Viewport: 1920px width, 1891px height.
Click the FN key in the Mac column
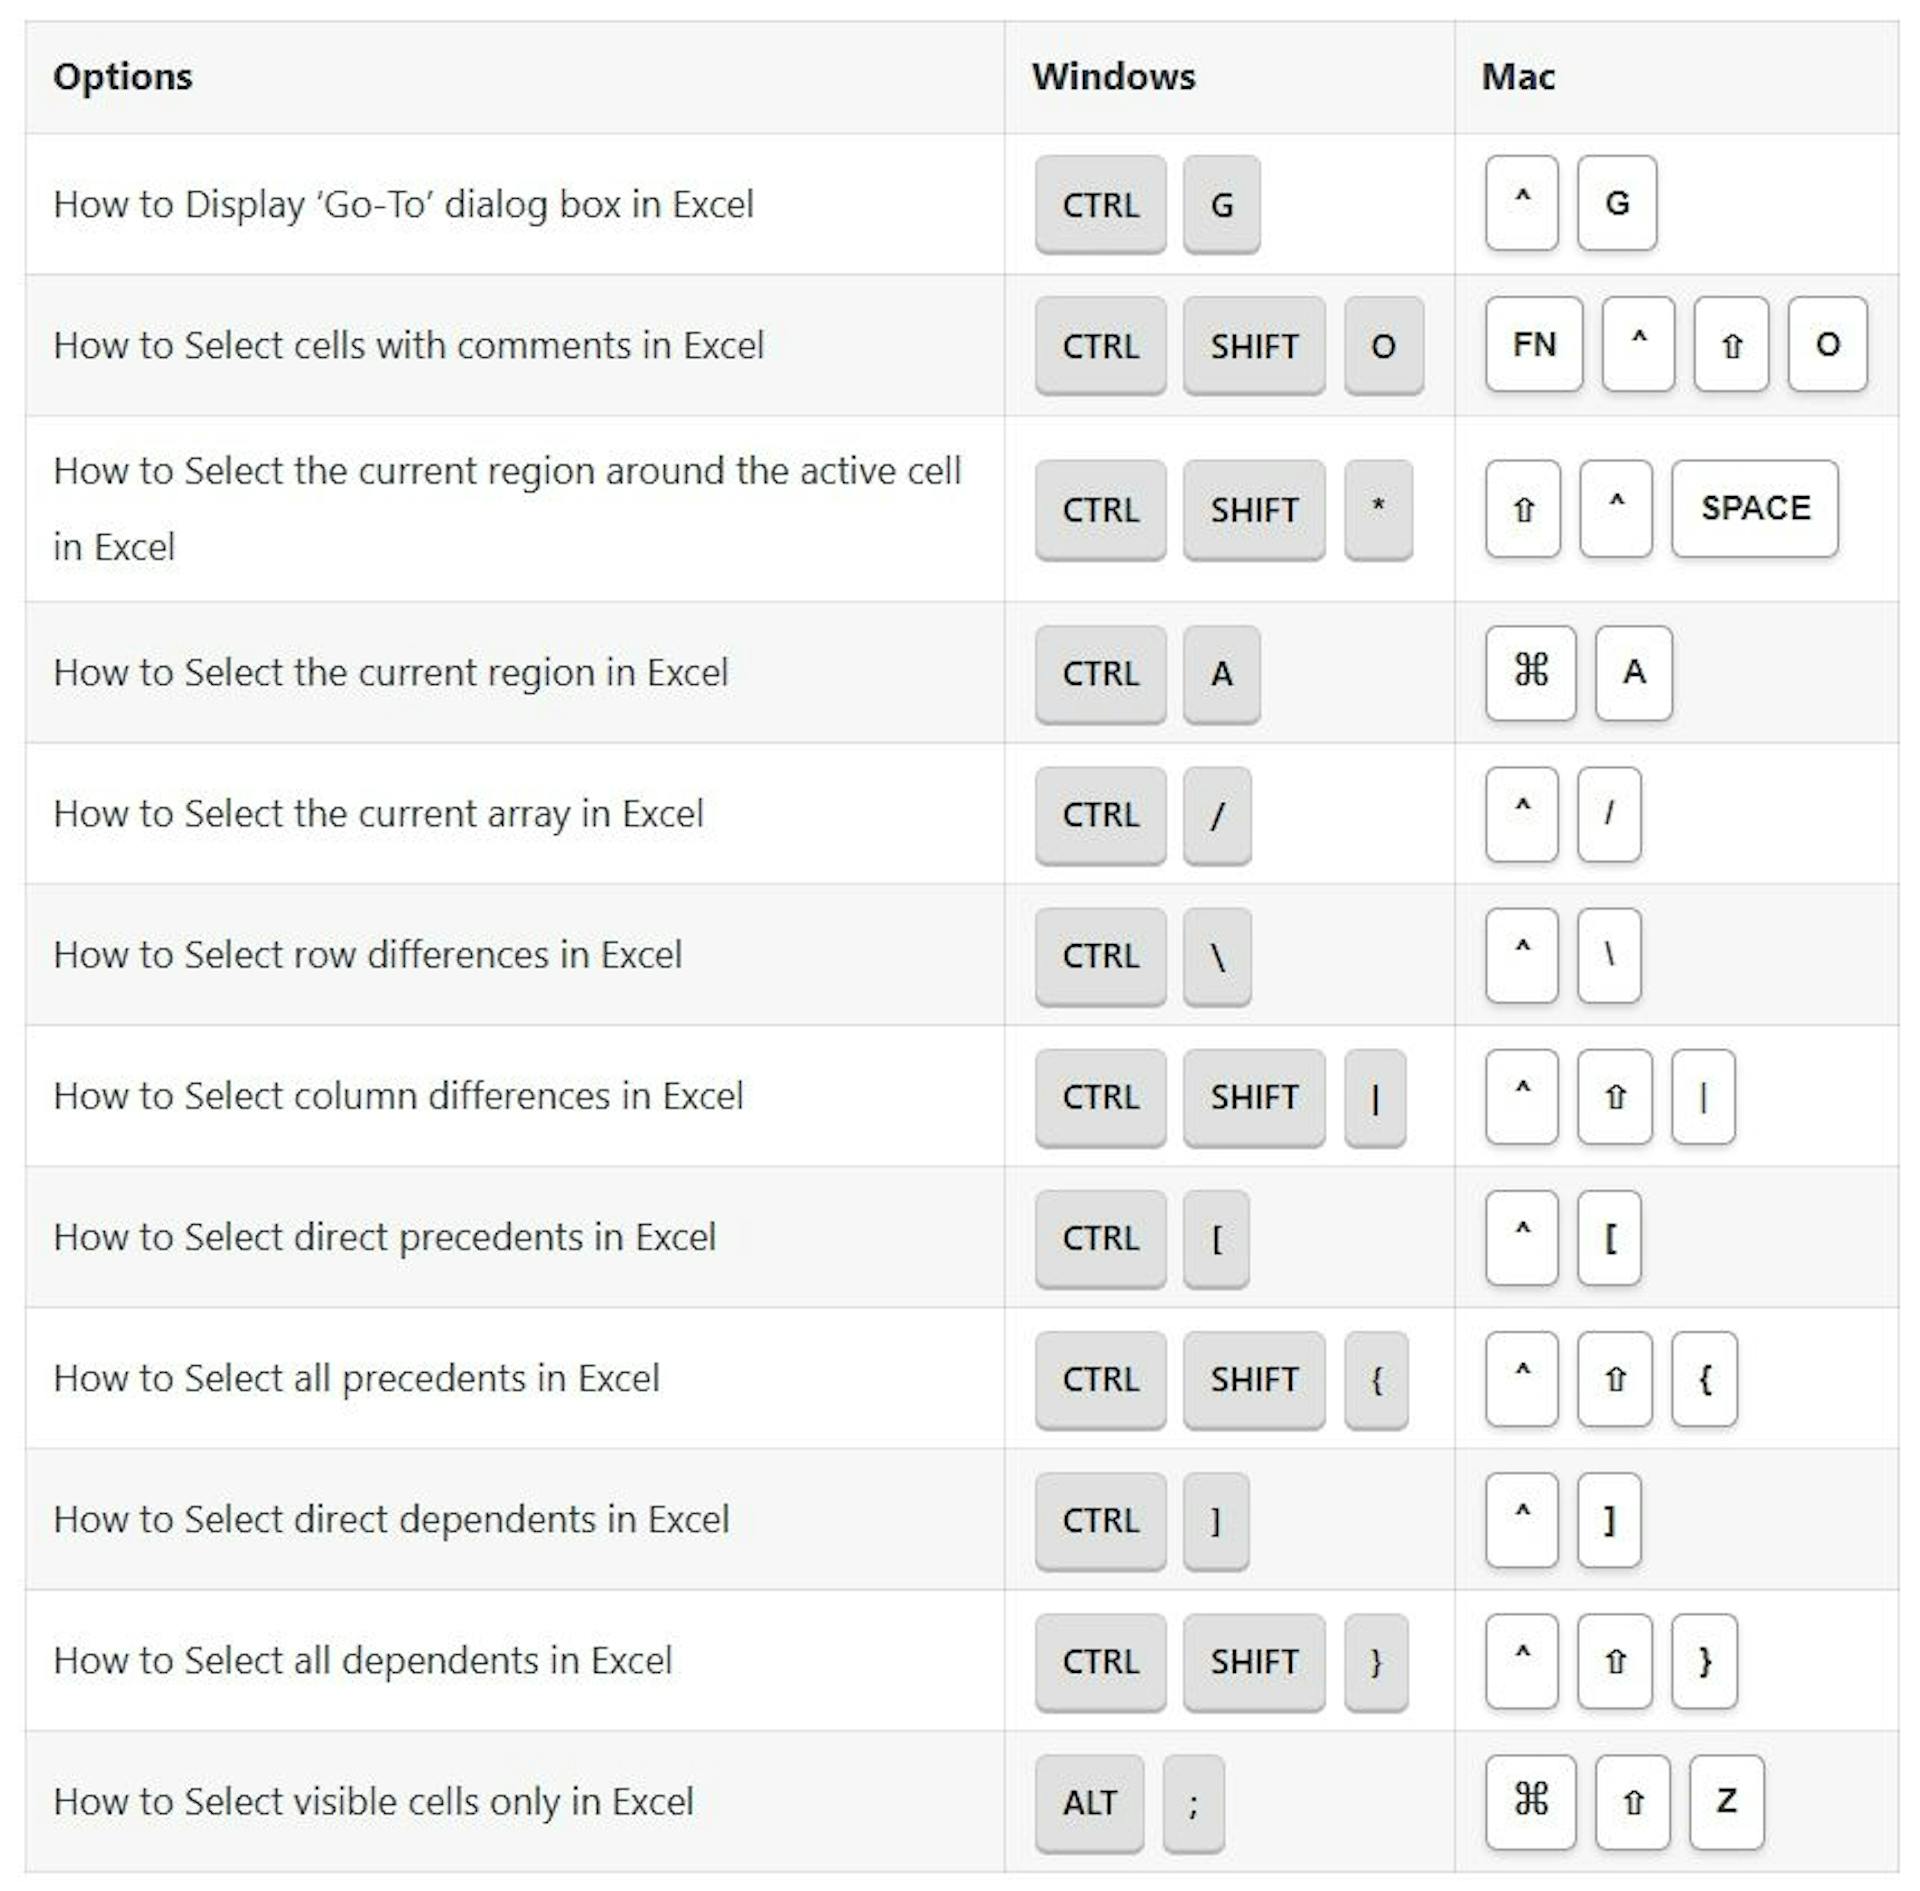pyautogui.click(x=1533, y=345)
